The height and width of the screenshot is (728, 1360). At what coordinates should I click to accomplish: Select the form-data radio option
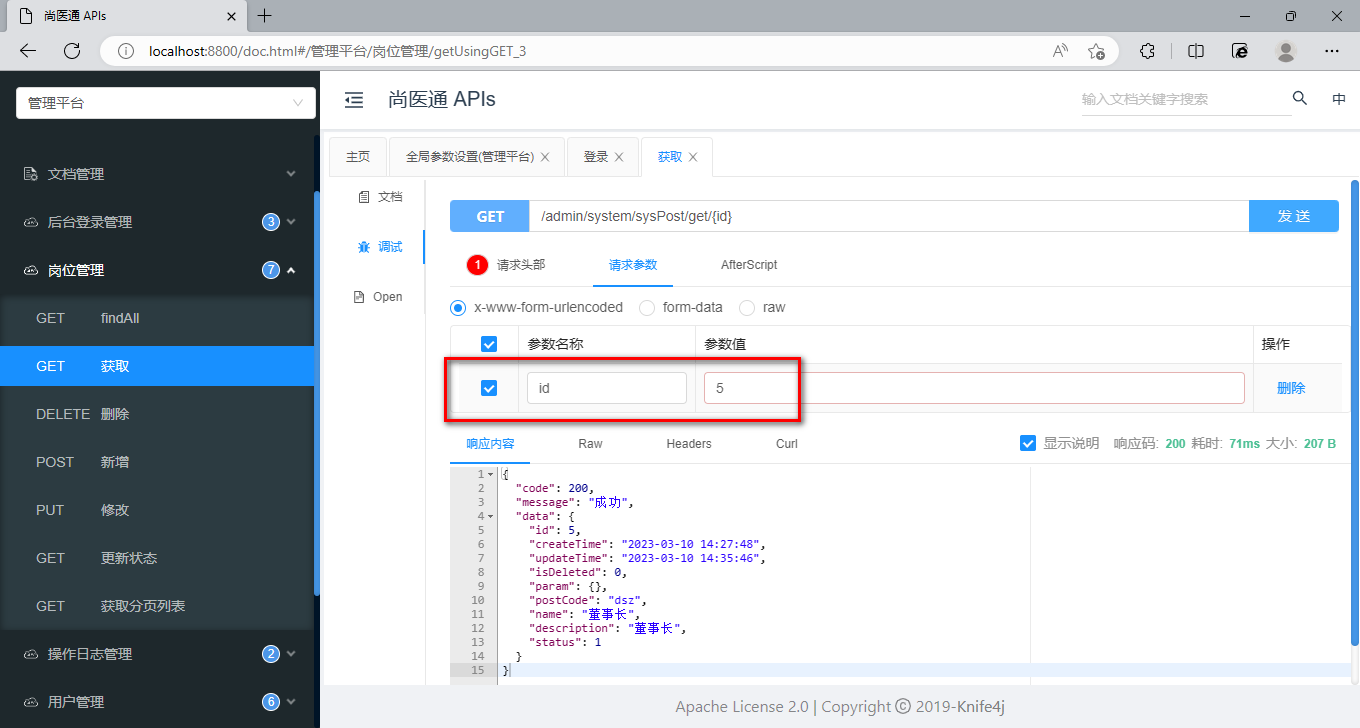pos(647,307)
